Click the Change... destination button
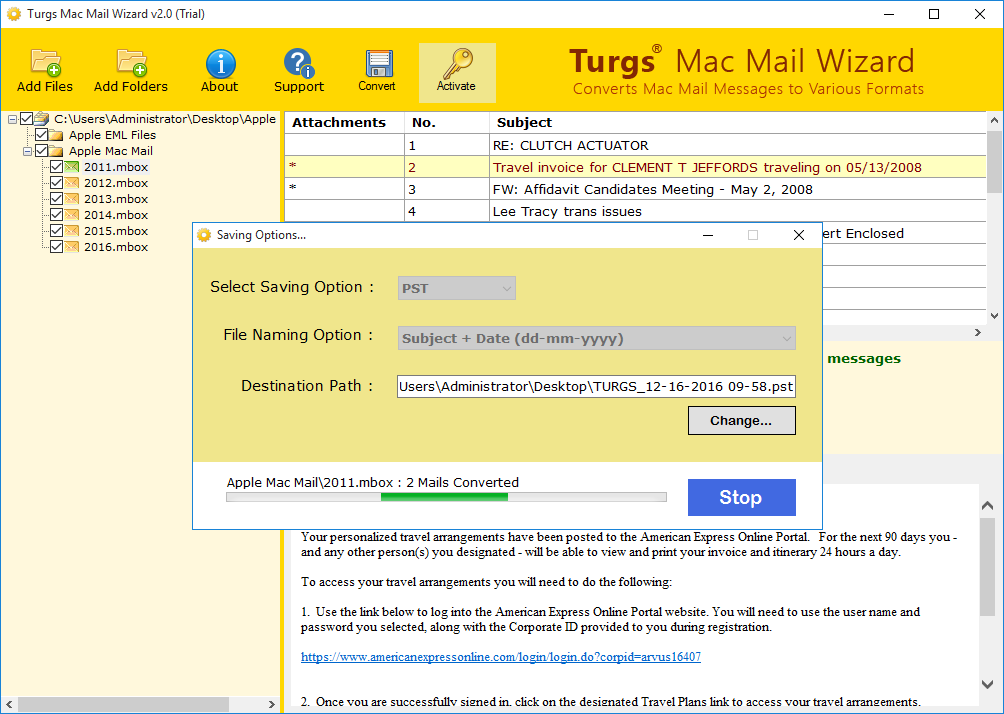 tap(741, 421)
